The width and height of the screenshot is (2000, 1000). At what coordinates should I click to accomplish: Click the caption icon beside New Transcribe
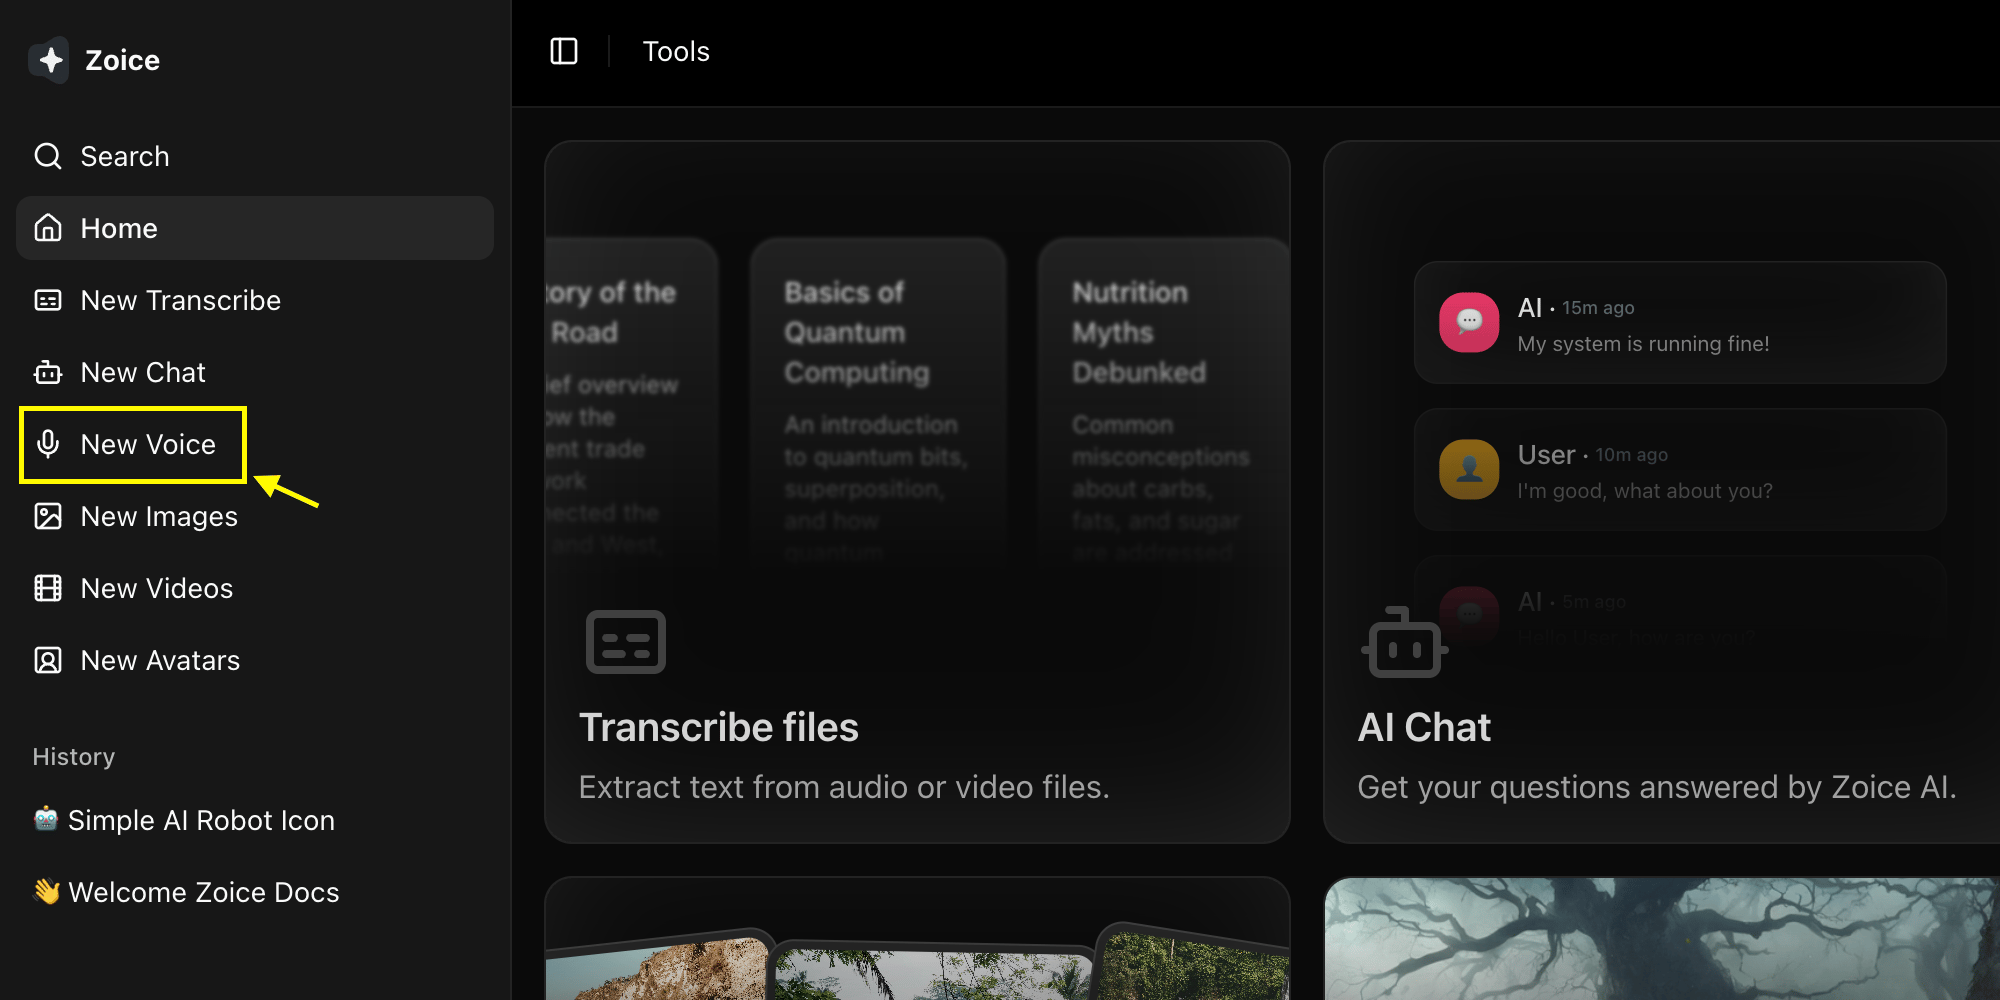click(48, 300)
